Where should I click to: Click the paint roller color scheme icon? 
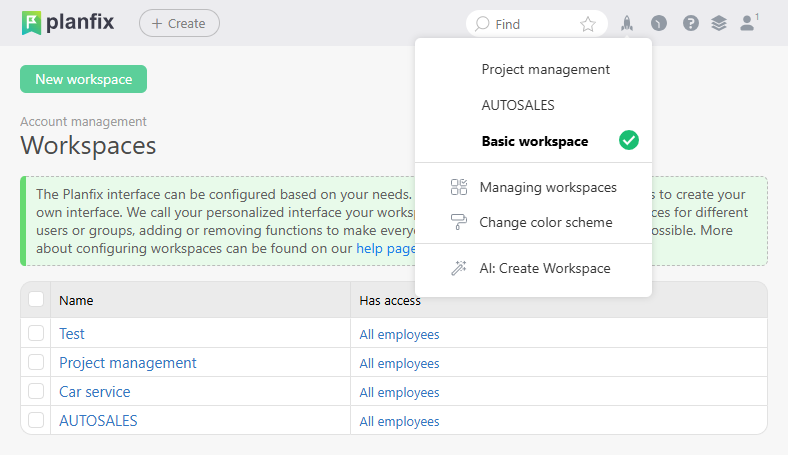(x=459, y=222)
